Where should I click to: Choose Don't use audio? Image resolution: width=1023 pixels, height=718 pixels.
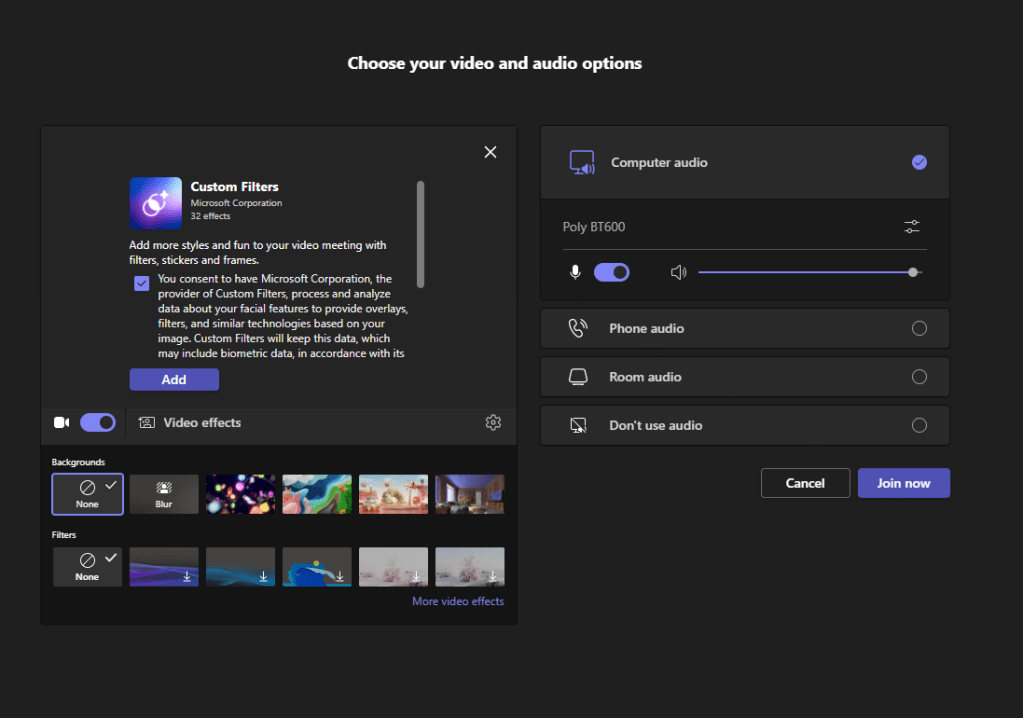(x=919, y=425)
